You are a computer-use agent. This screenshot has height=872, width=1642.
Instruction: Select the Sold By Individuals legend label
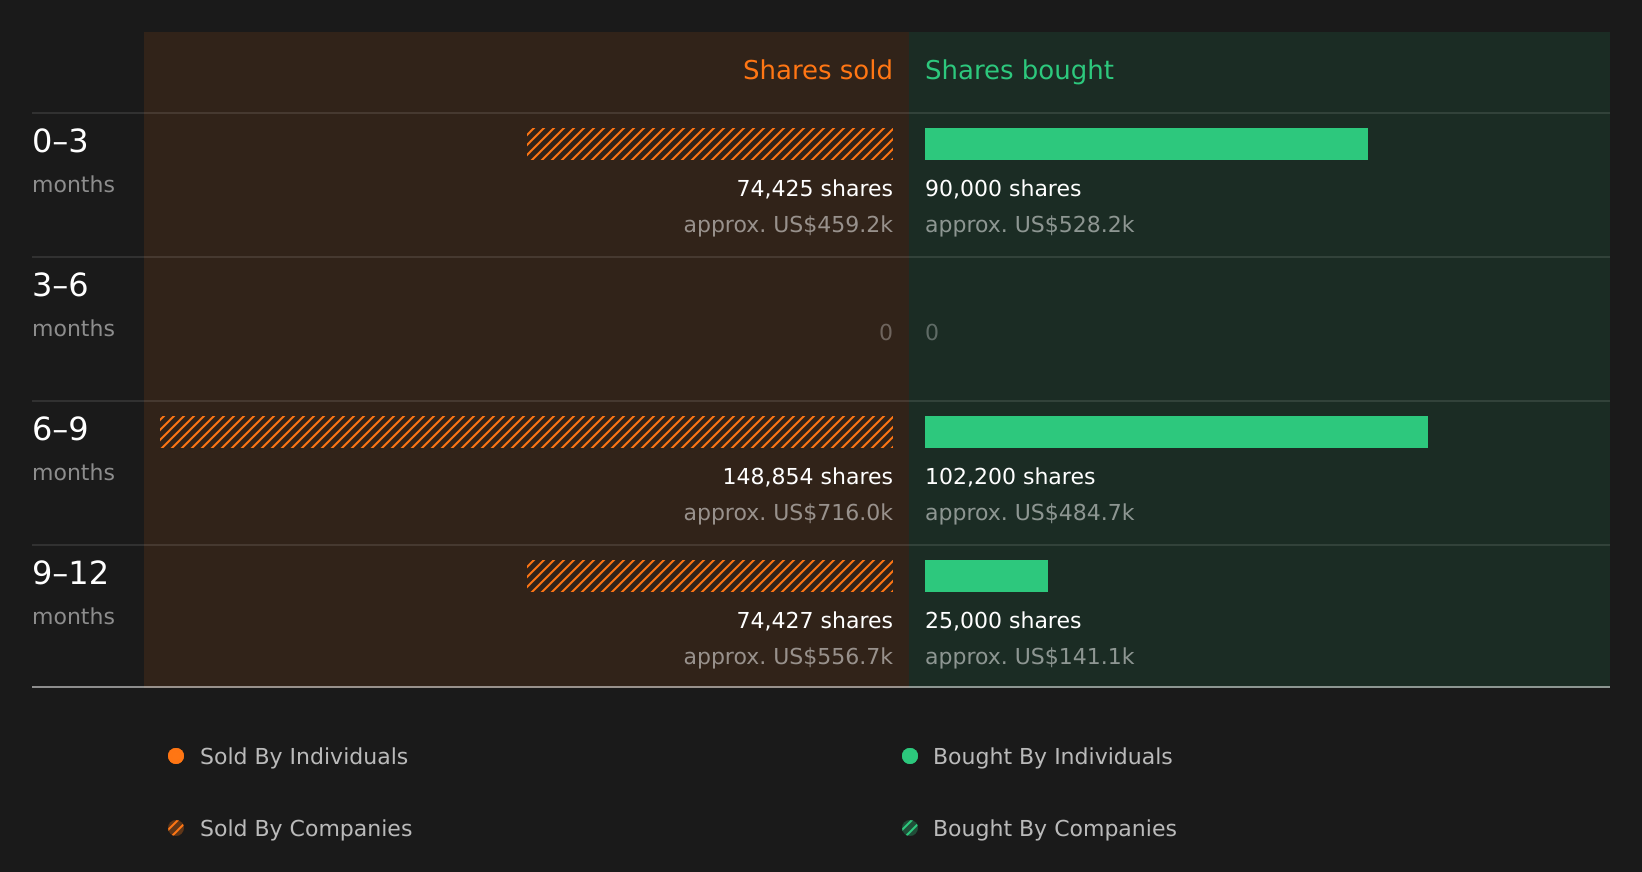304,757
